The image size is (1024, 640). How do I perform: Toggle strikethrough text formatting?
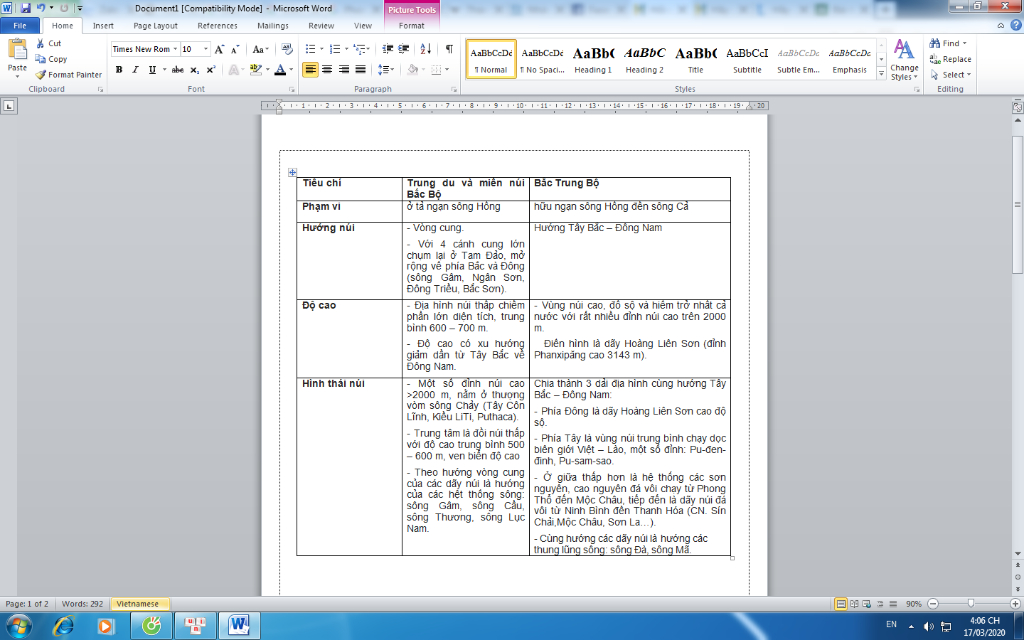click(x=177, y=70)
